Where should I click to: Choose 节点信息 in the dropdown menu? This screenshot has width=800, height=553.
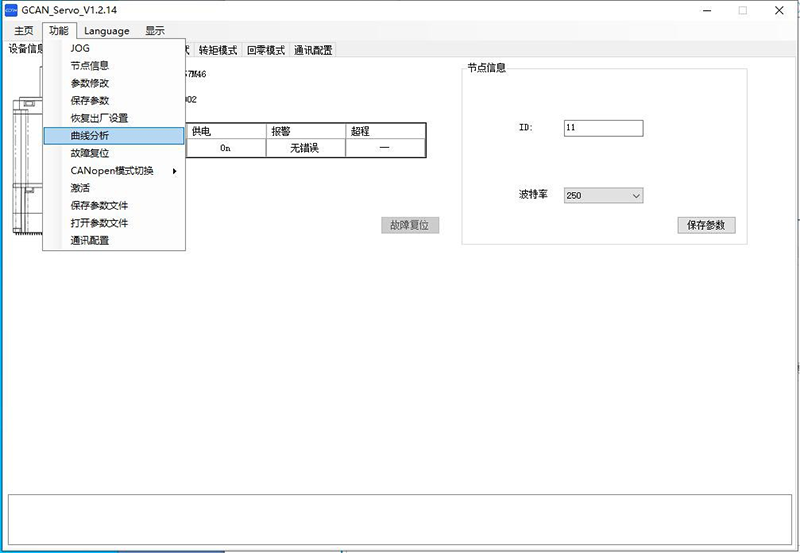[x=90, y=66]
